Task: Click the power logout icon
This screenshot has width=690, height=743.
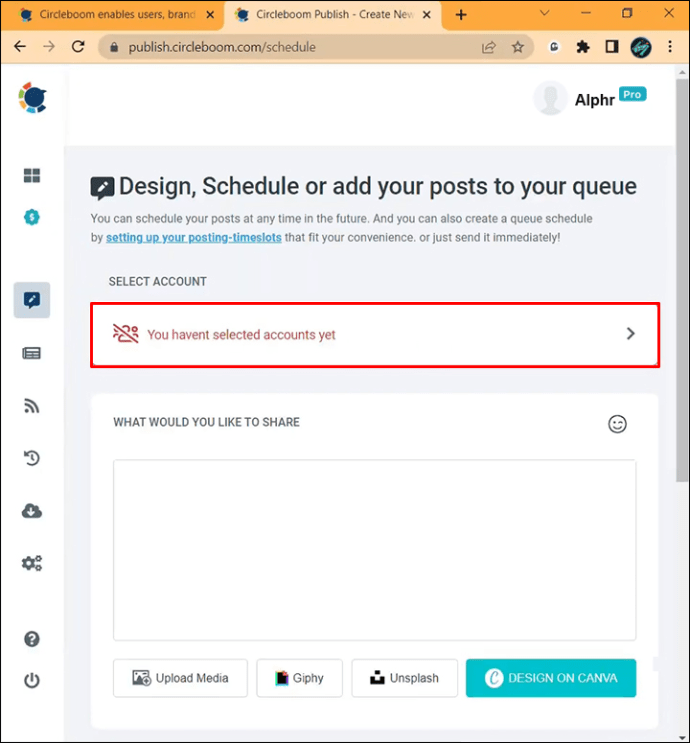Action: click(x=32, y=681)
